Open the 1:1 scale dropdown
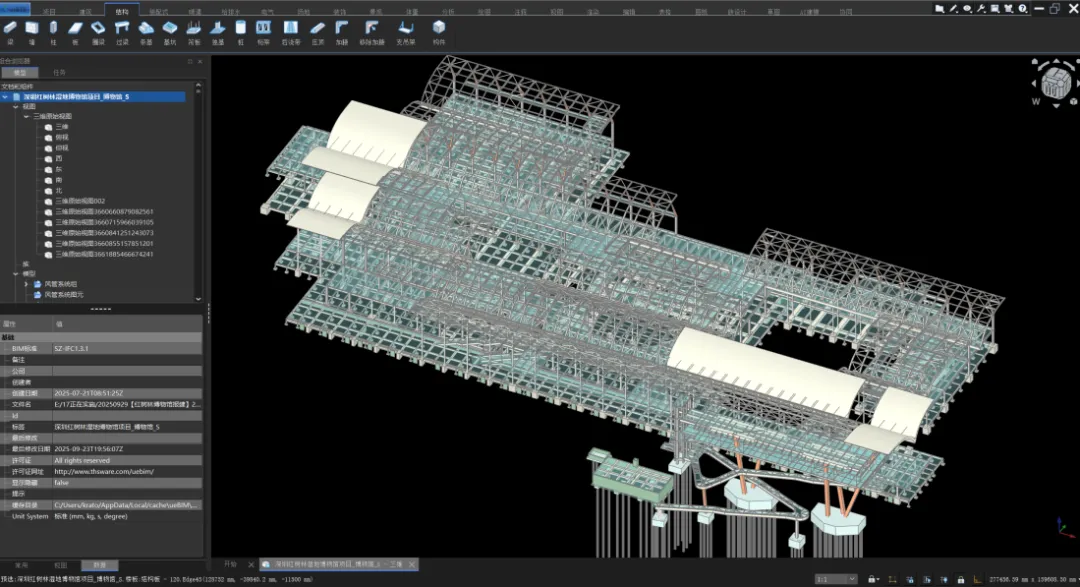Image resolution: width=1080 pixels, height=587 pixels. [x=836, y=579]
